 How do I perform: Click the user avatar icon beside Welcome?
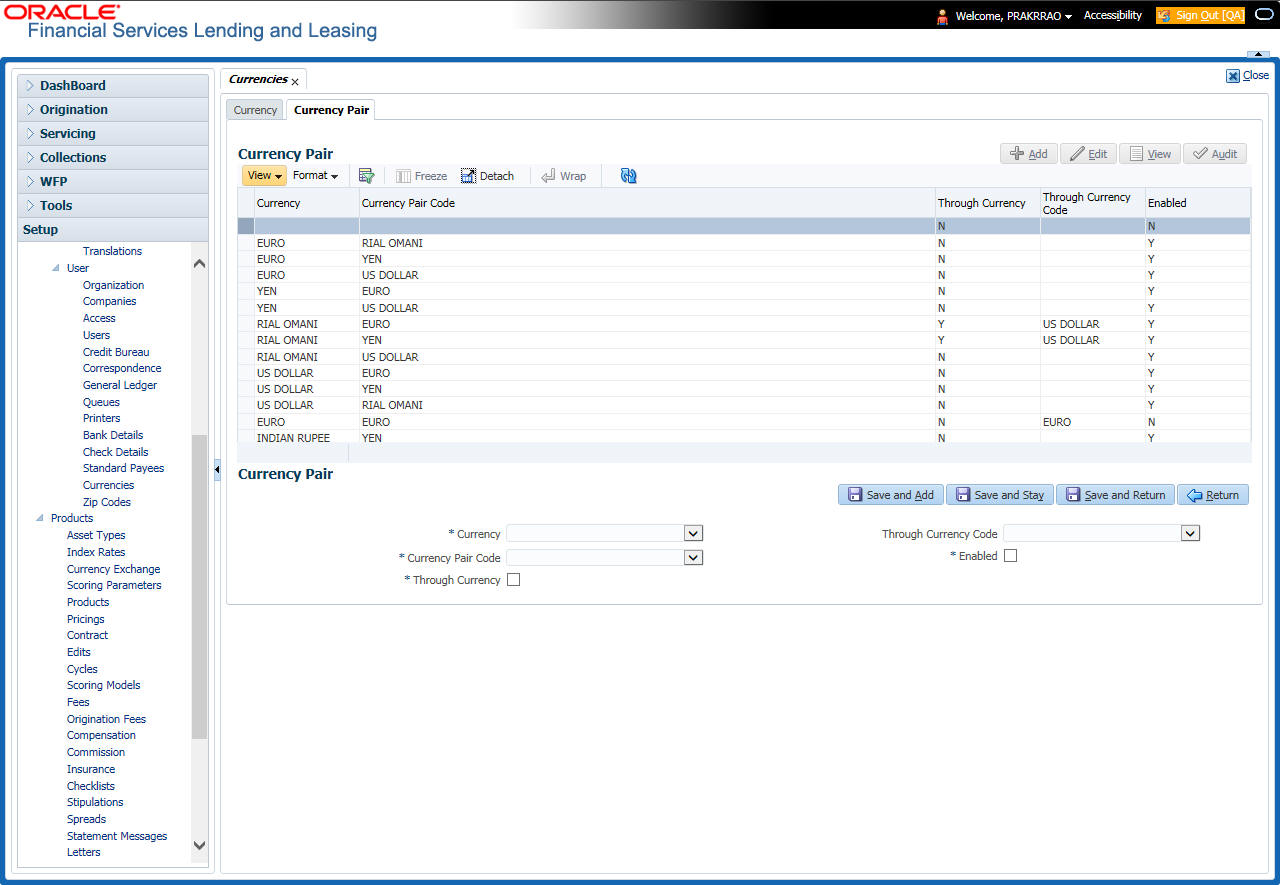click(942, 16)
